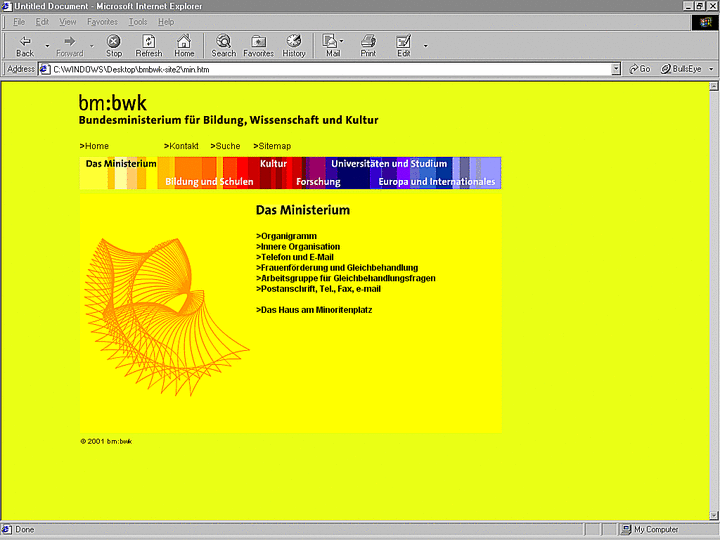The height and width of the screenshot is (540, 720).
Task: Stop the page loading
Action: [x=114, y=46]
